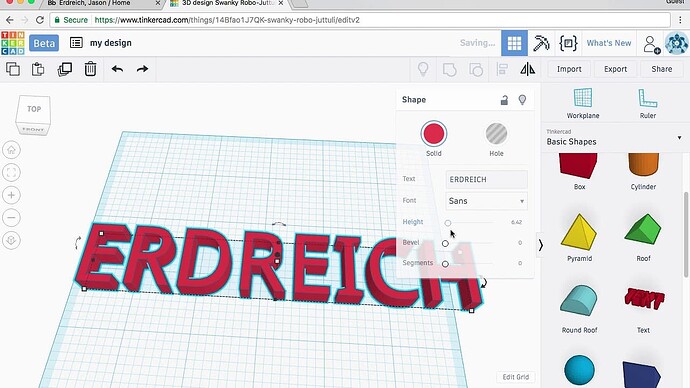
Task: Adjust the Segments slider handle
Action: [x=445, y=264]
